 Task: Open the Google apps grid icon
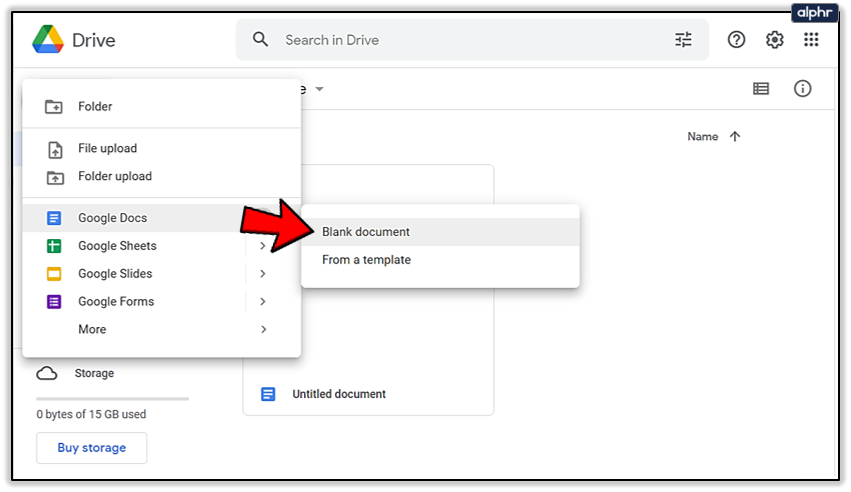[811, 40]
